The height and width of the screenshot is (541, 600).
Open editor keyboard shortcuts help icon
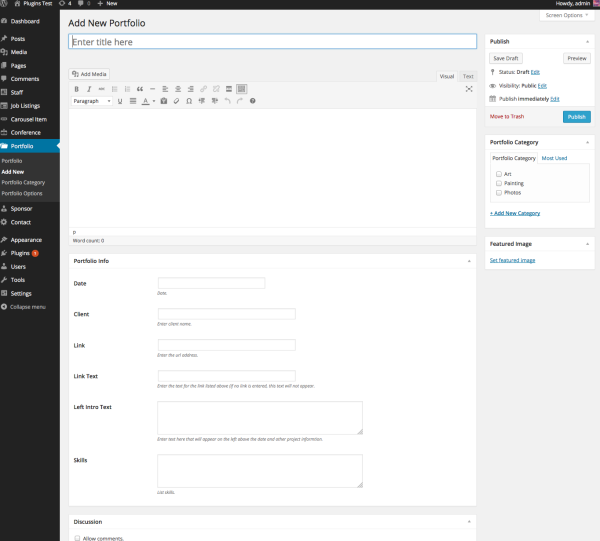pyautogui.click(x=253, y=101)
